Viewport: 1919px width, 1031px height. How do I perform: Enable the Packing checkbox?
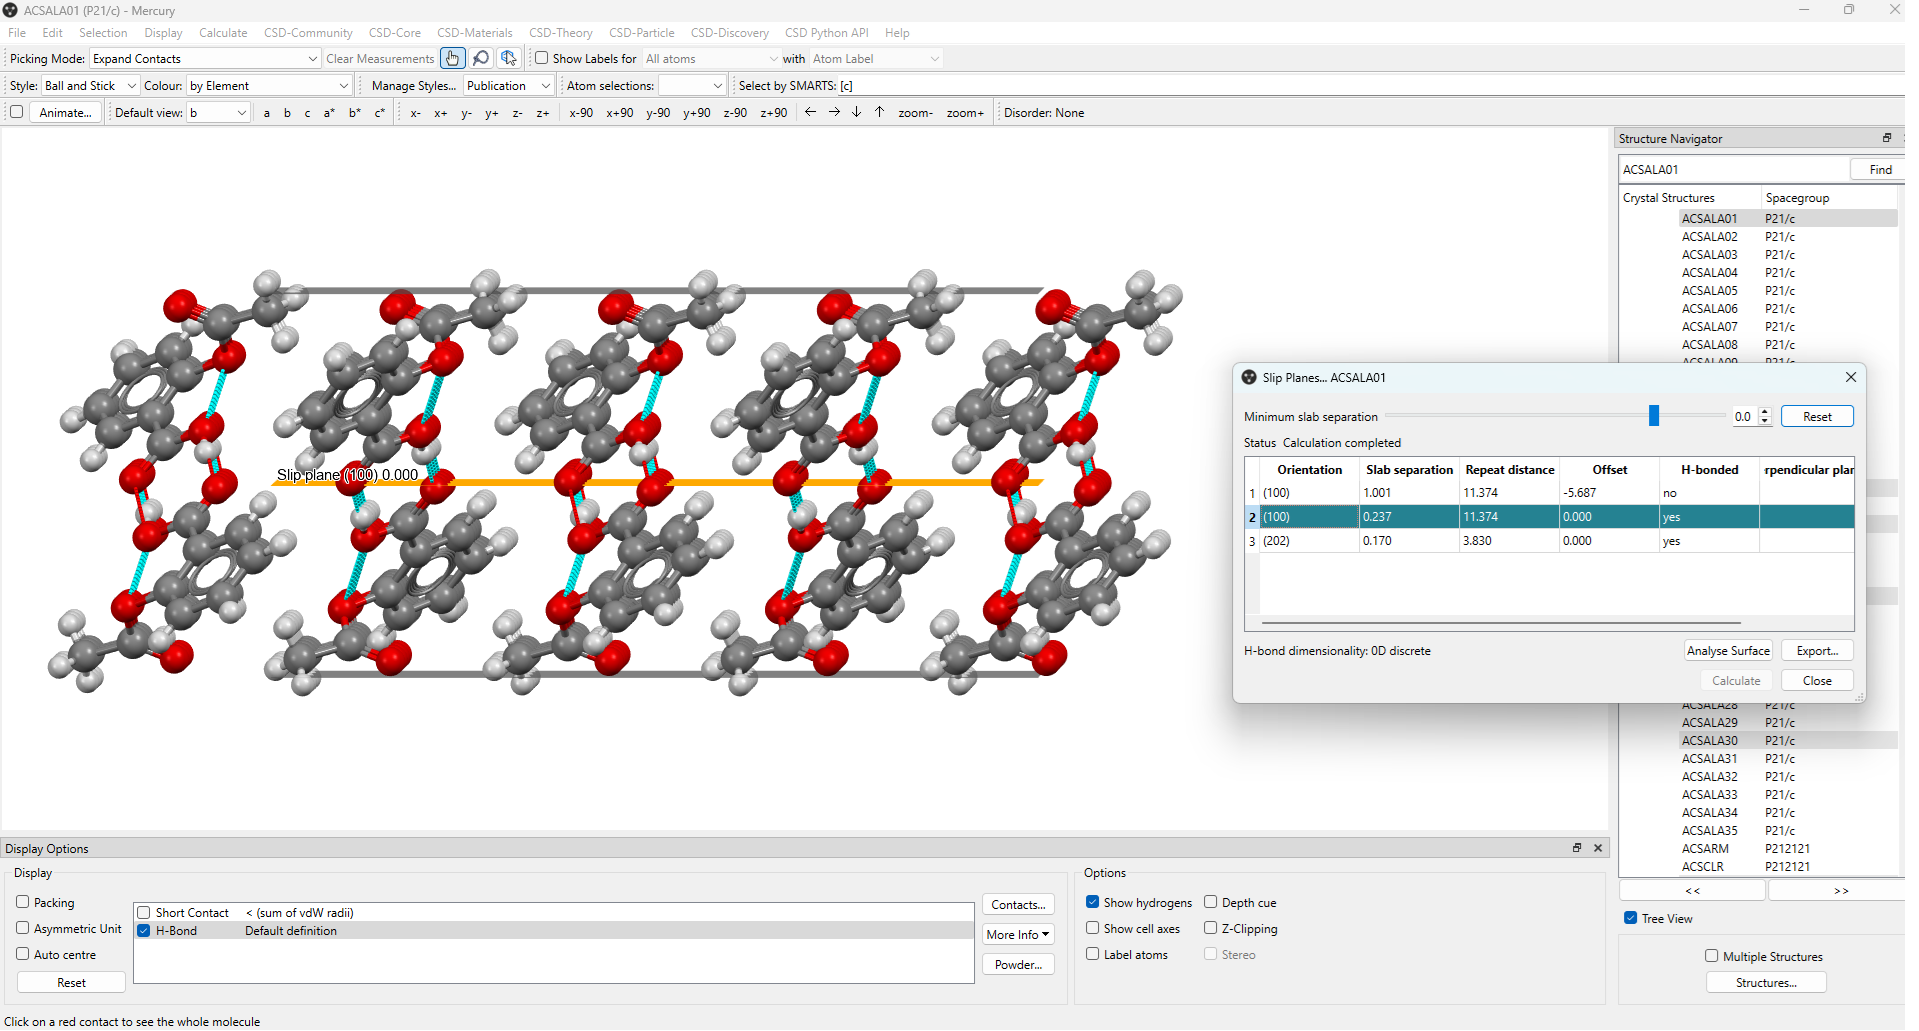(x=23, y=902)
